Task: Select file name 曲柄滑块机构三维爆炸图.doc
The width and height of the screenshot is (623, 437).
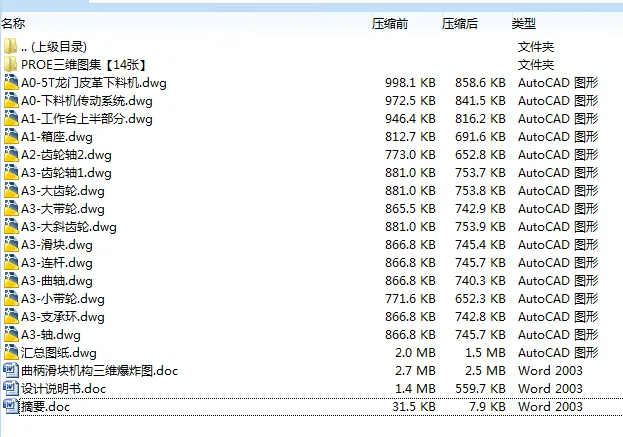Action: pos(99,371)
